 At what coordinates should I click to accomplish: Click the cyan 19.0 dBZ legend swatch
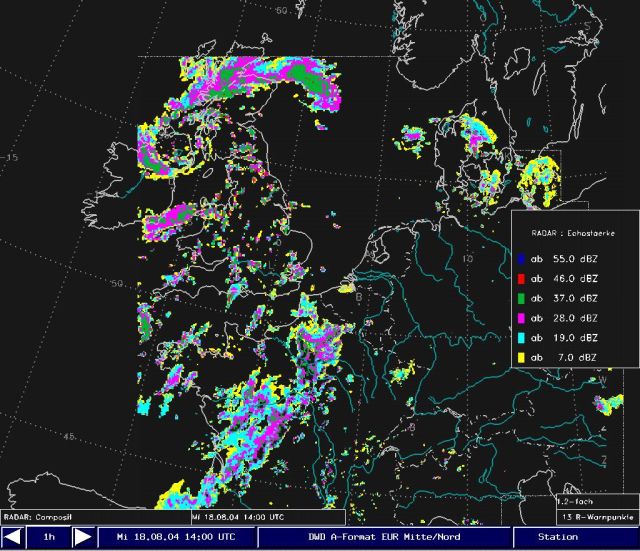tap(522, 338)
